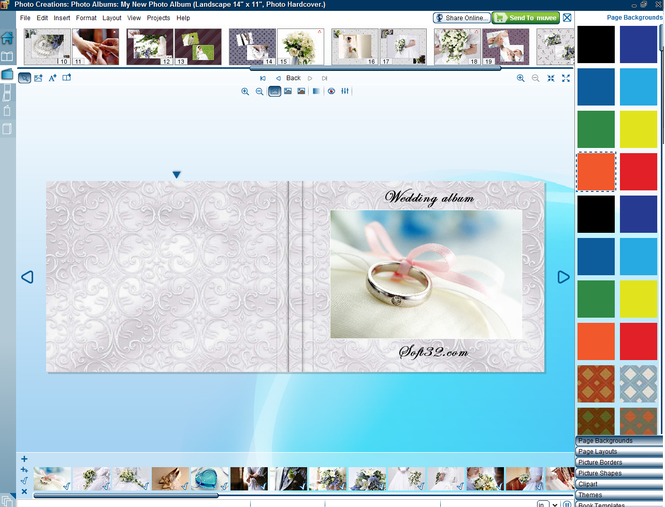Open the Layout menu
Viewport: 665px width, 507px height.
coord(112,18)
